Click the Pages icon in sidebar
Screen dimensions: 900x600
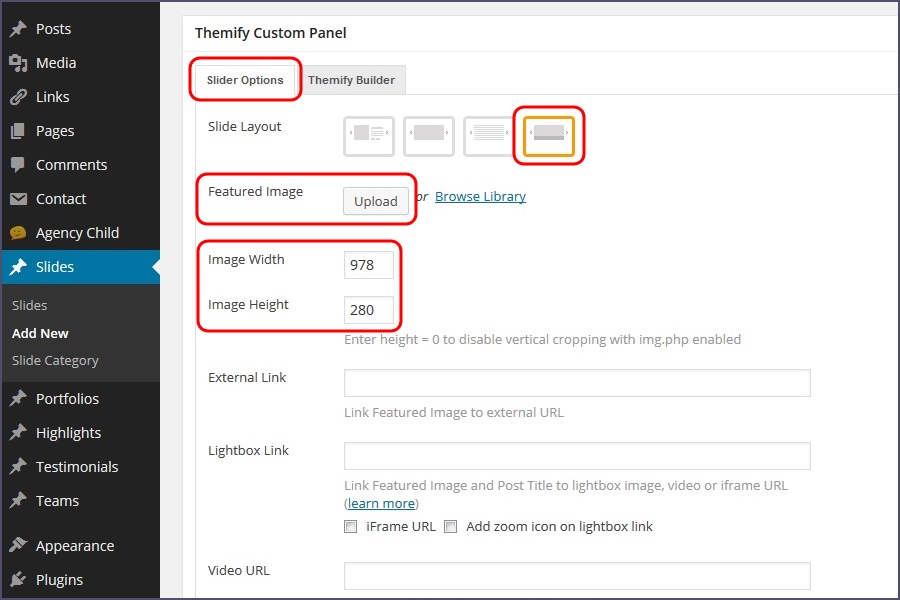(18, 131)
